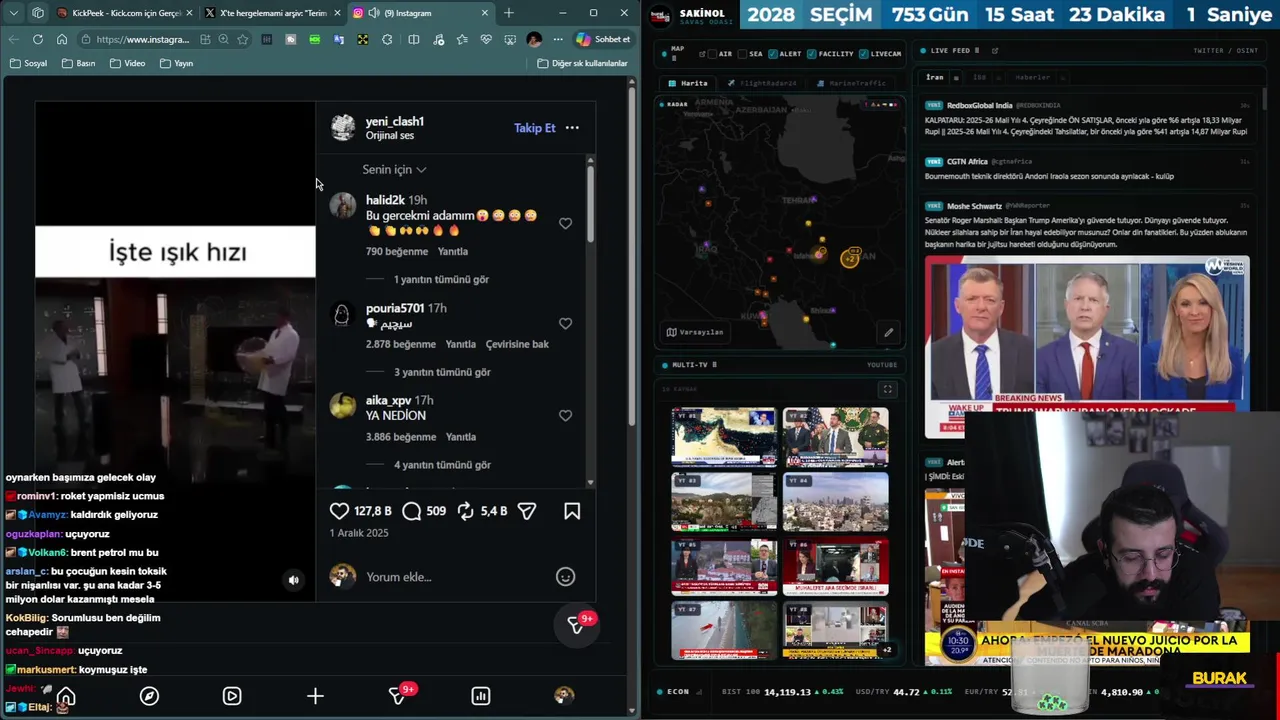Unmute the reel video

tap(294, 580)
